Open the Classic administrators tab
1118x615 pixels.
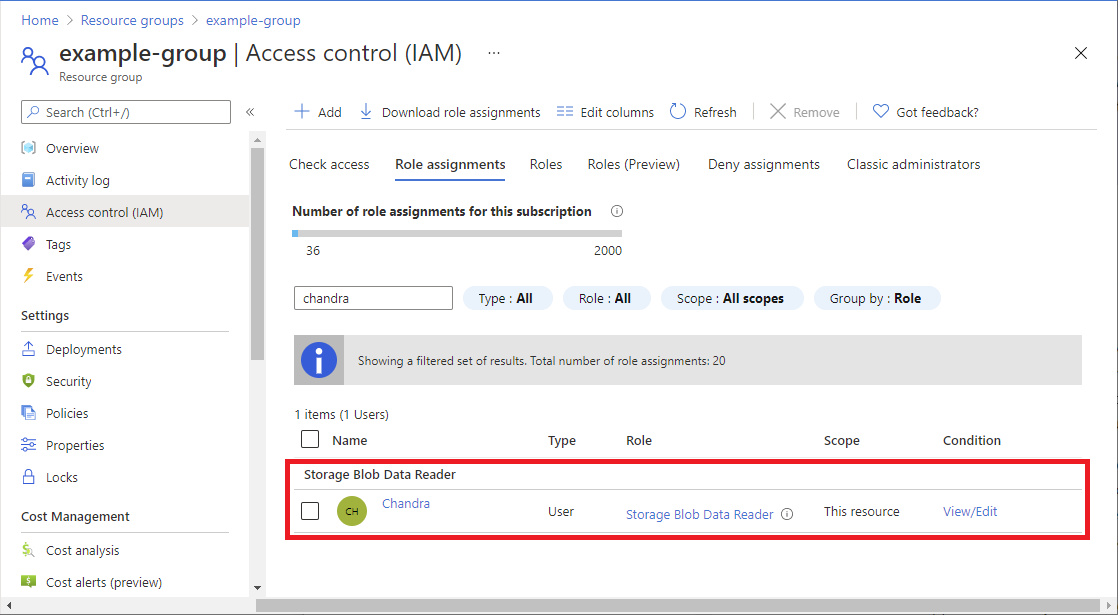[x=913, y=165]
